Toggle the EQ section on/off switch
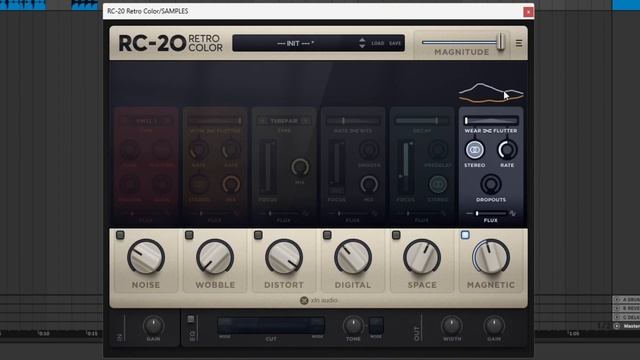640x360 pixels. pyautogui.click(x=191, y=319)
